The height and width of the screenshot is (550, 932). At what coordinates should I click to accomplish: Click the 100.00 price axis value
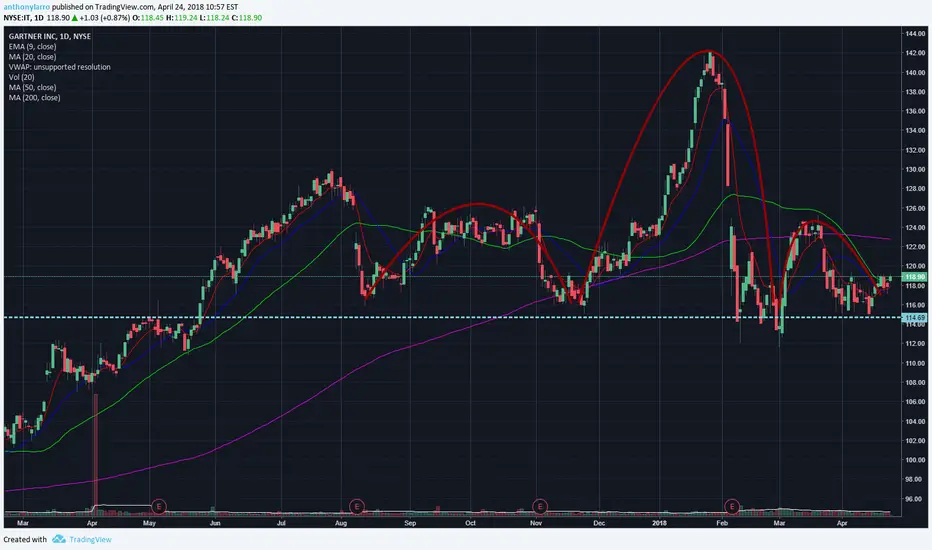915,460
